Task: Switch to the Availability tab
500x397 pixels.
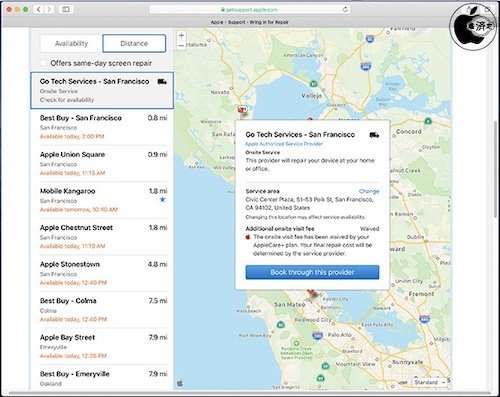Action: pos(71,43)
